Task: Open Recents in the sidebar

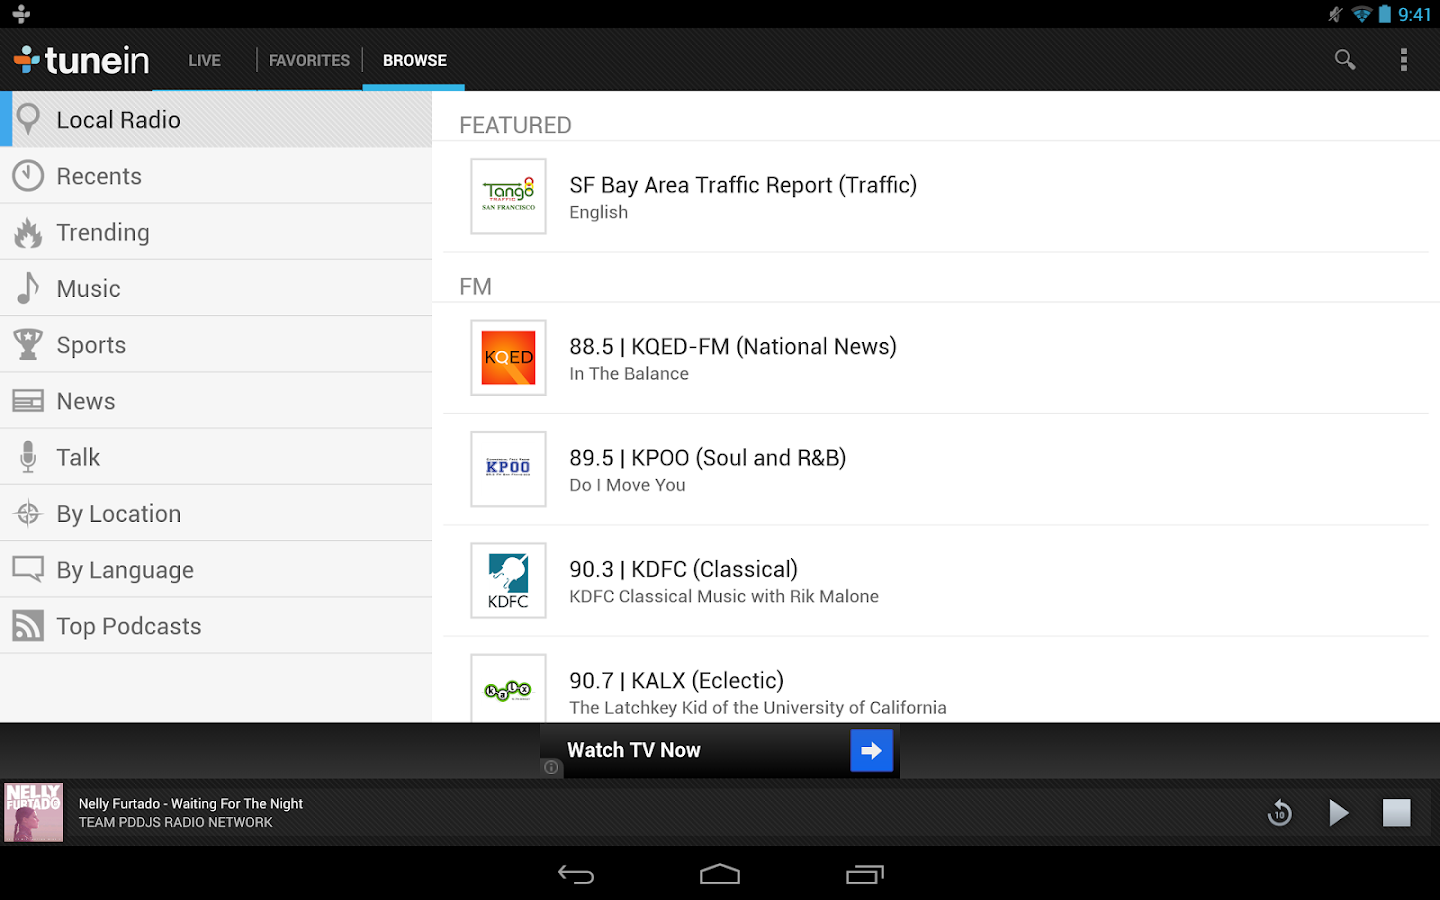Action: pyautogui.click(x=216, y=176)
